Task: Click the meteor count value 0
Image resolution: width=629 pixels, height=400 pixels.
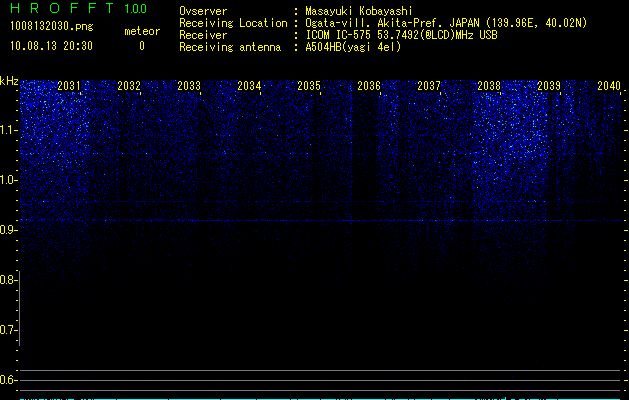Action: tap(142, 46)
